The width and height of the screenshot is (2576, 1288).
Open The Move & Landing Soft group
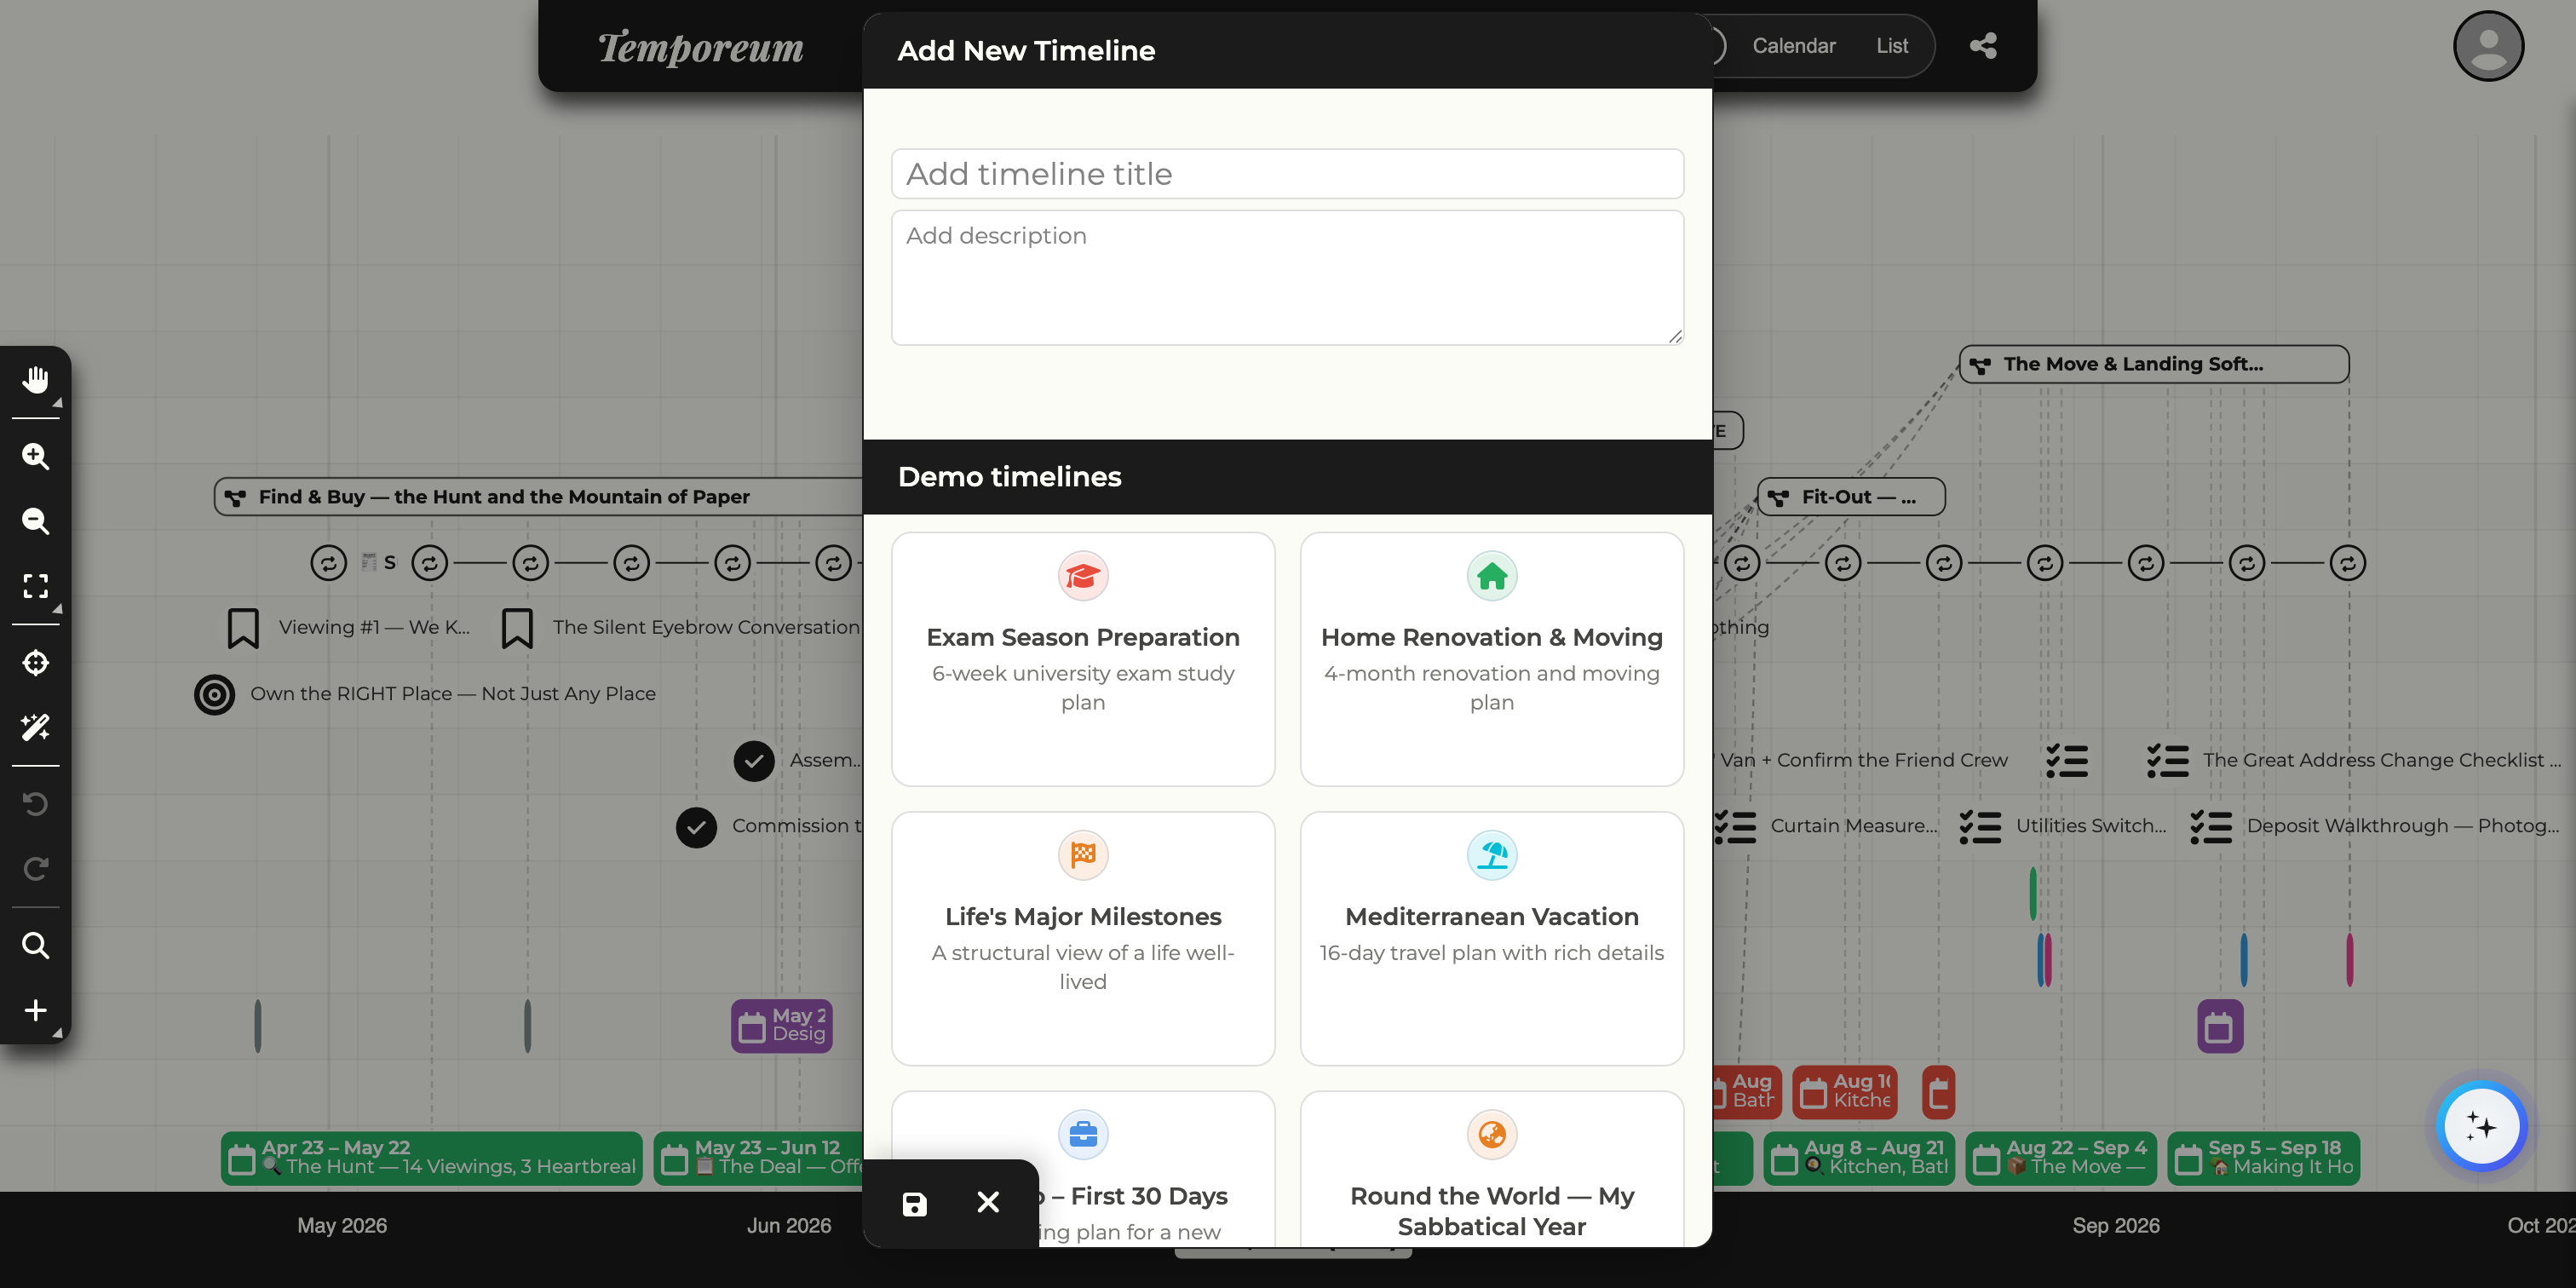coord(2154,364)
